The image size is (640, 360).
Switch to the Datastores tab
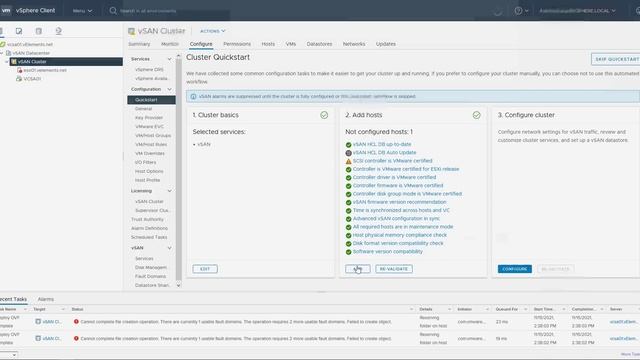coord(319,44)
